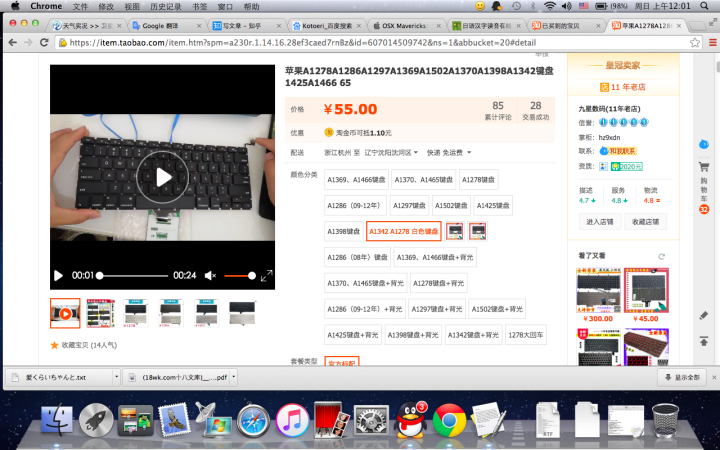Screen dimensions: 720x450
Task: Click the 收藏店铺 button
Action: [646, 222]
